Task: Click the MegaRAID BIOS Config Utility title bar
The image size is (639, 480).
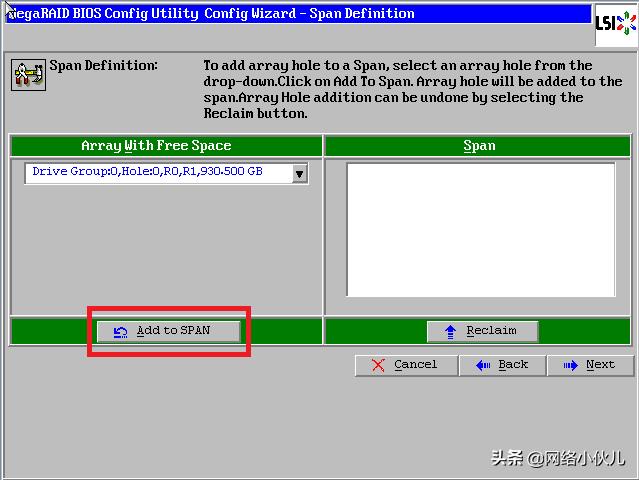Action: pyautogui.click(x=298, y=14)
